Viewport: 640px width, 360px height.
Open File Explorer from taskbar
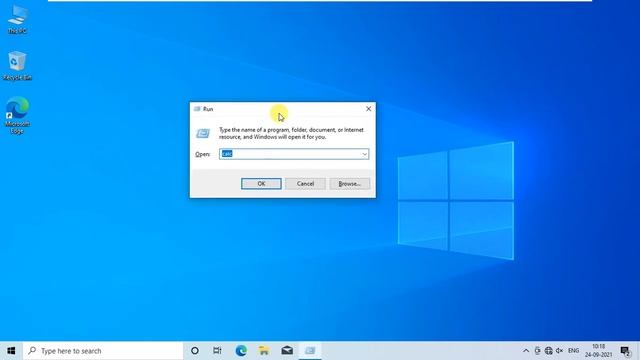point(264,351)
